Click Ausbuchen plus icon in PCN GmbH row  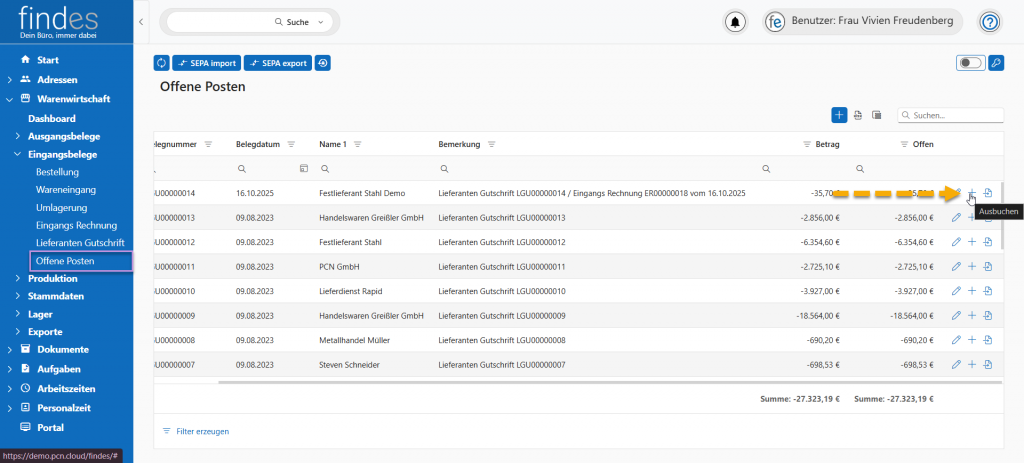click(972, 266)
